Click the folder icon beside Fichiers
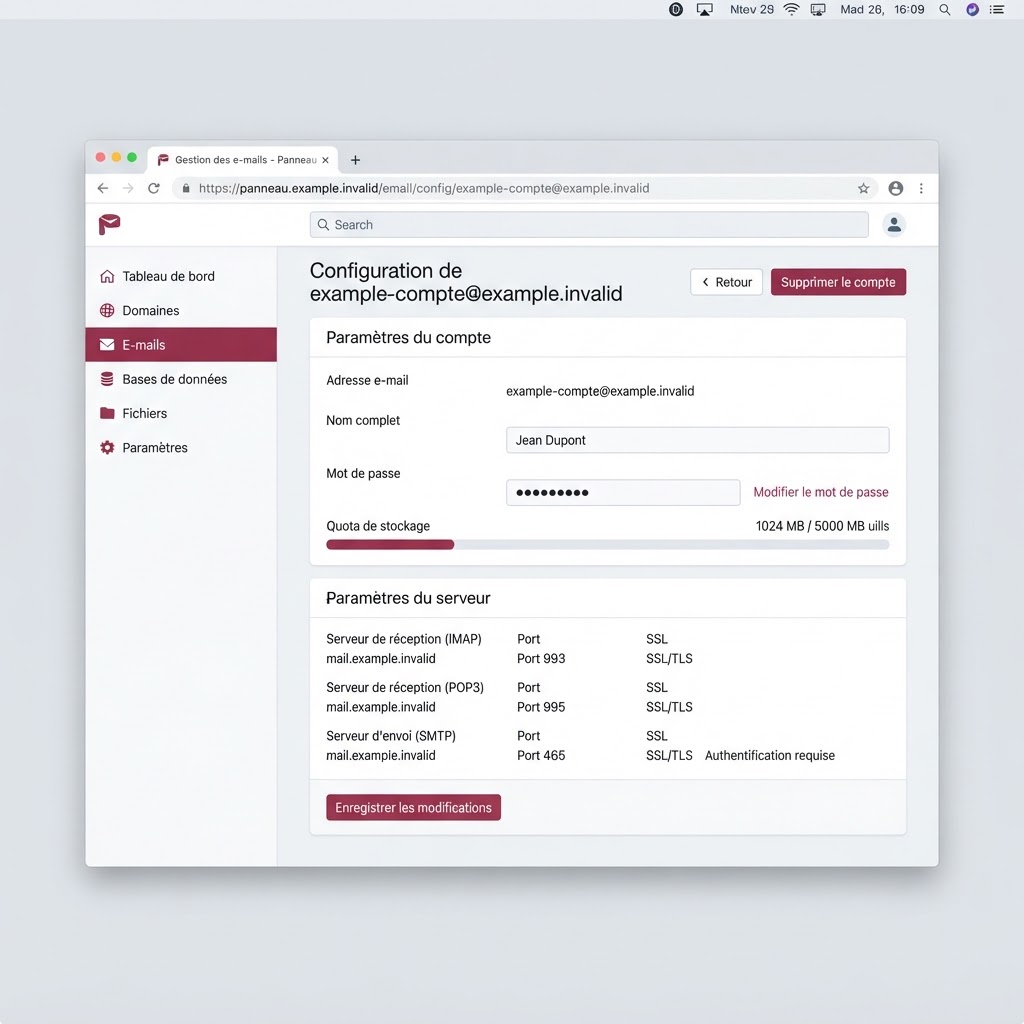 (x=107, y=413)
